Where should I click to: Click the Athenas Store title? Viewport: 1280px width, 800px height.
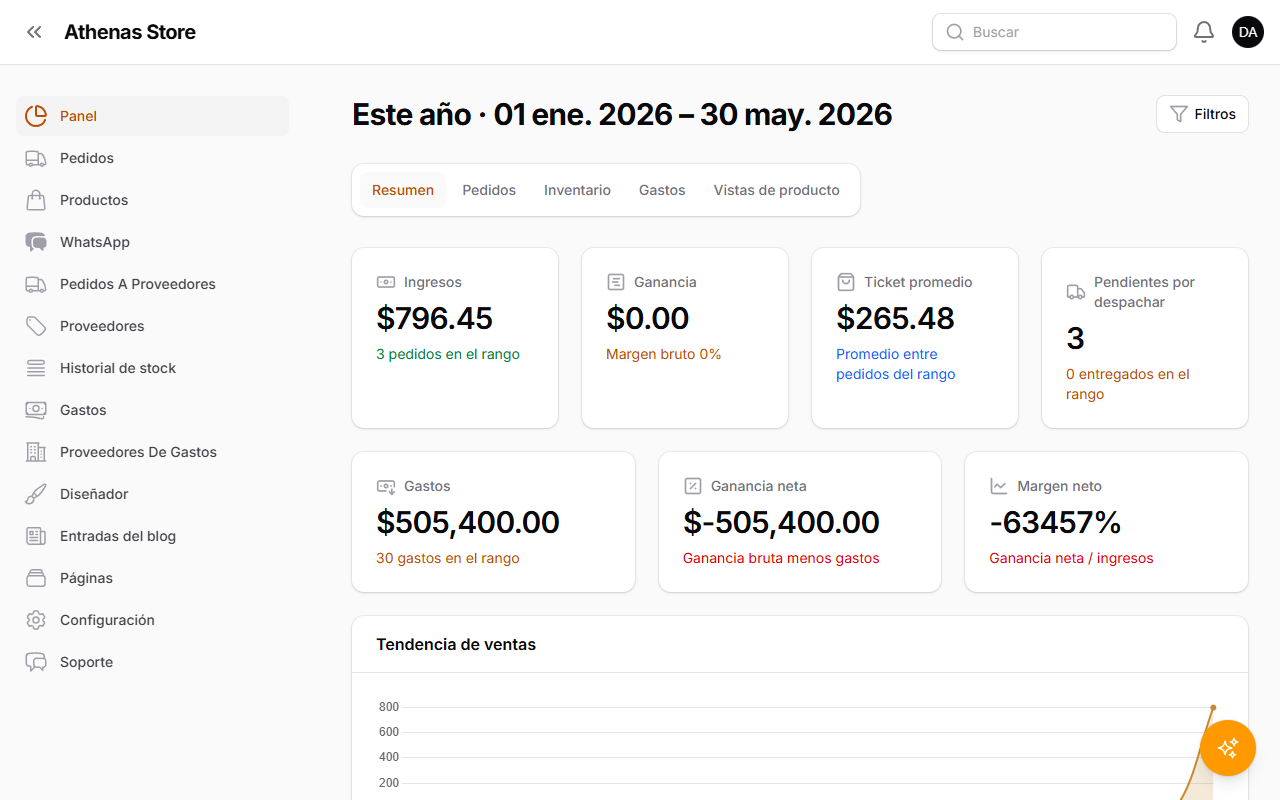[130, 32]
